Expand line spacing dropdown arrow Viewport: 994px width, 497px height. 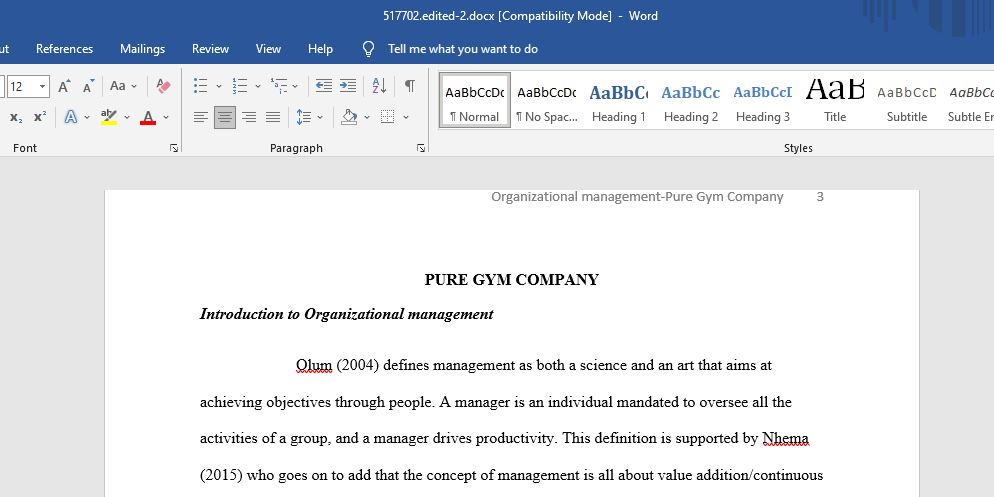tap(320, 117)
